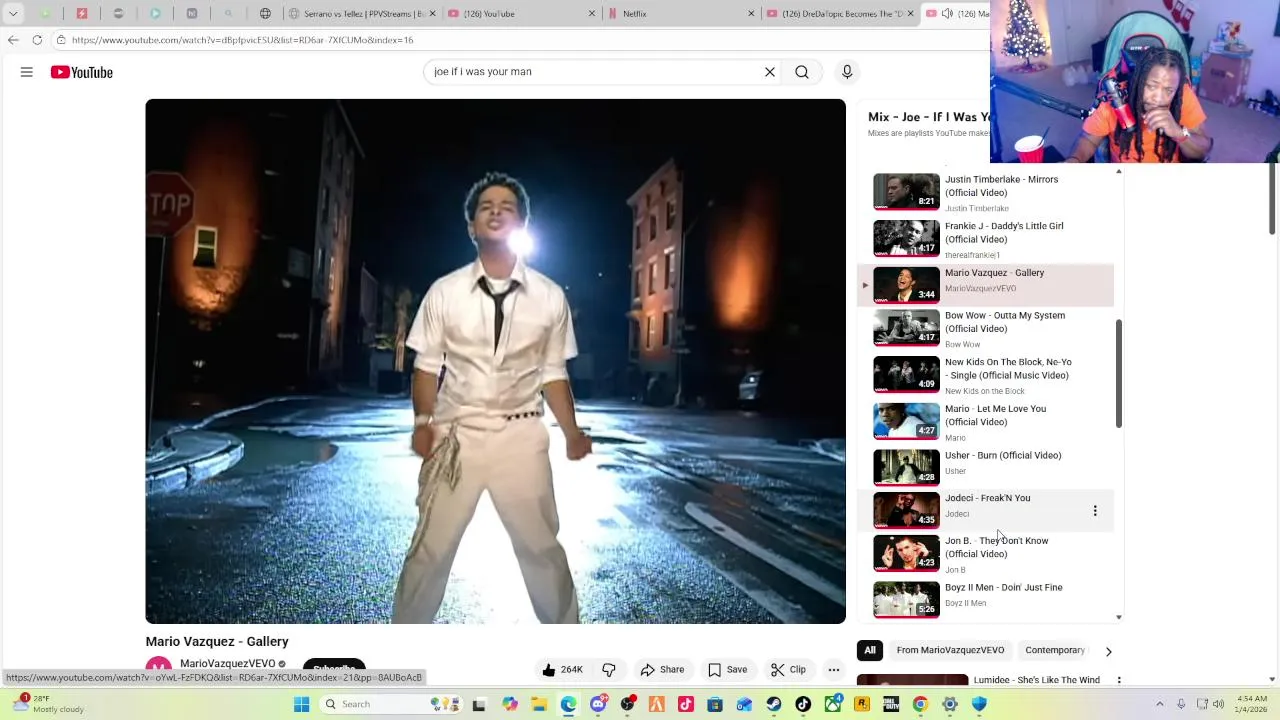Open the YouTube hamburger guide menu

[27, 72]
